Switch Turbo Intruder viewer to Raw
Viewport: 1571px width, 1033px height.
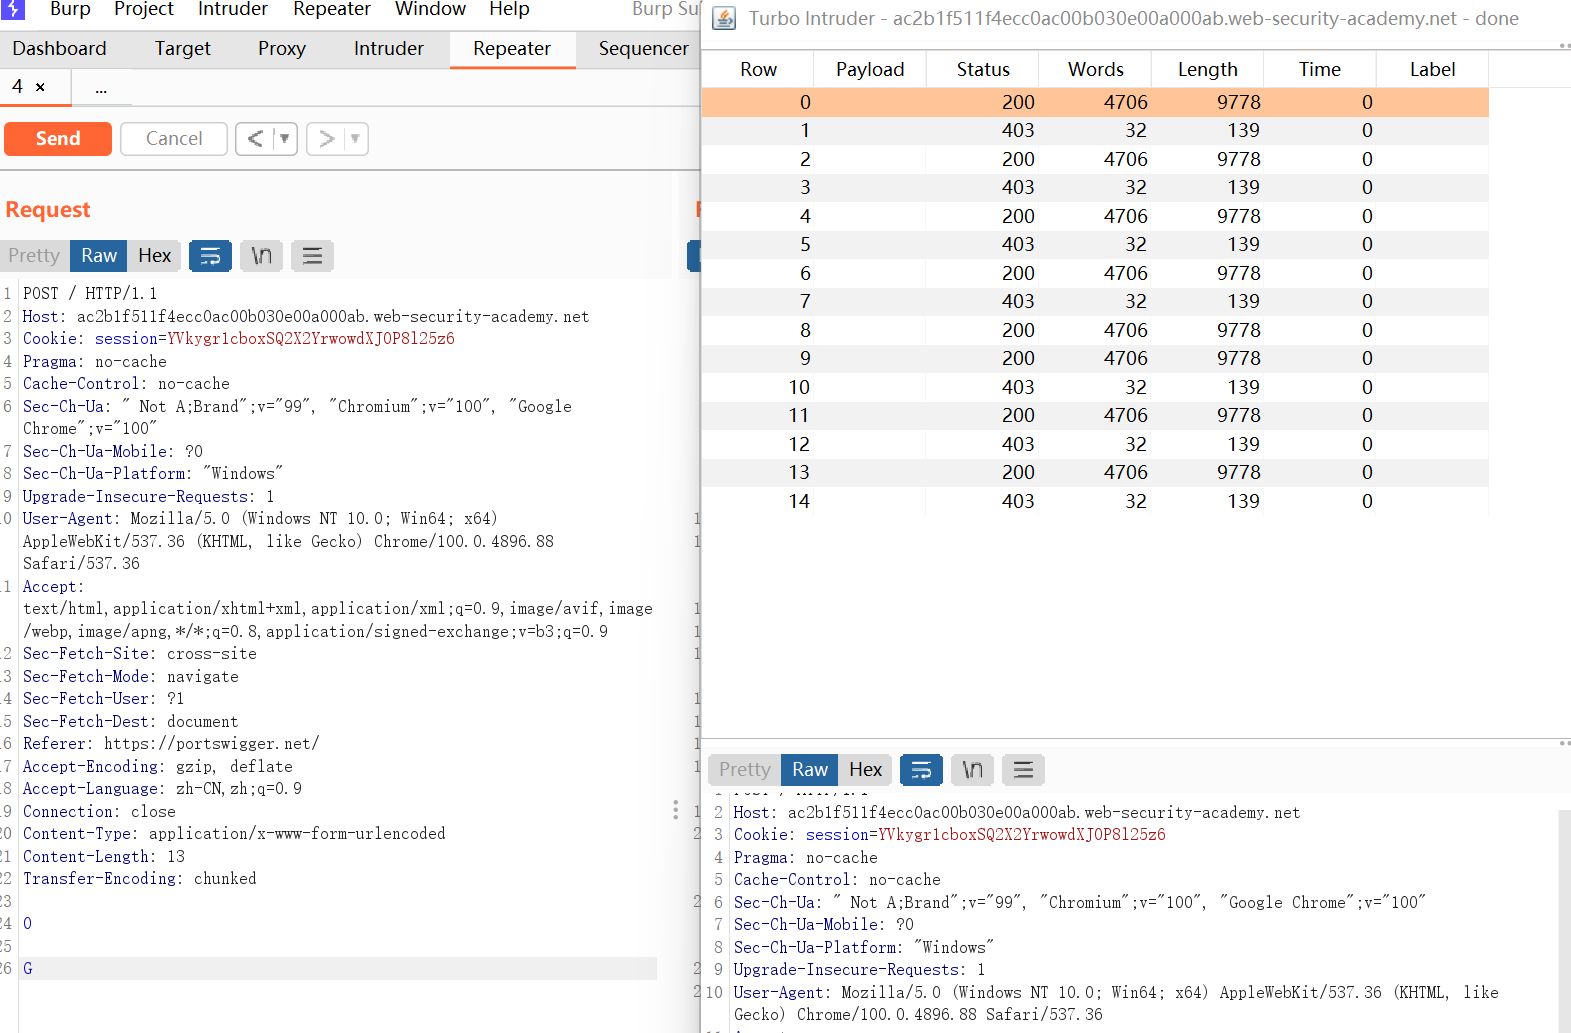[x=810, y=770]
